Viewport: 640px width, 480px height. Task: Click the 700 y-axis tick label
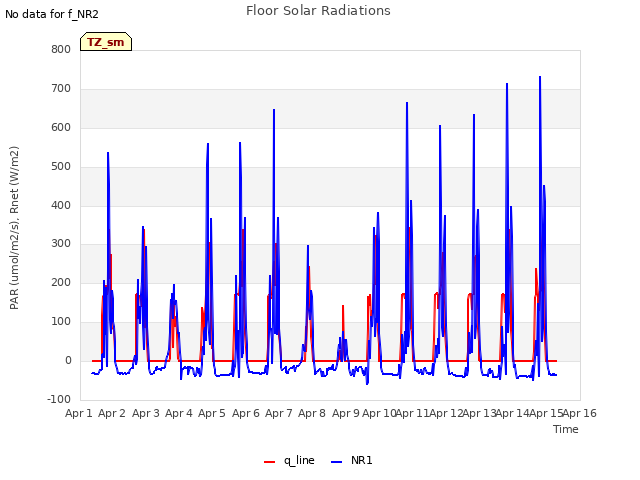pyautogui.click(x=61, y=89)
